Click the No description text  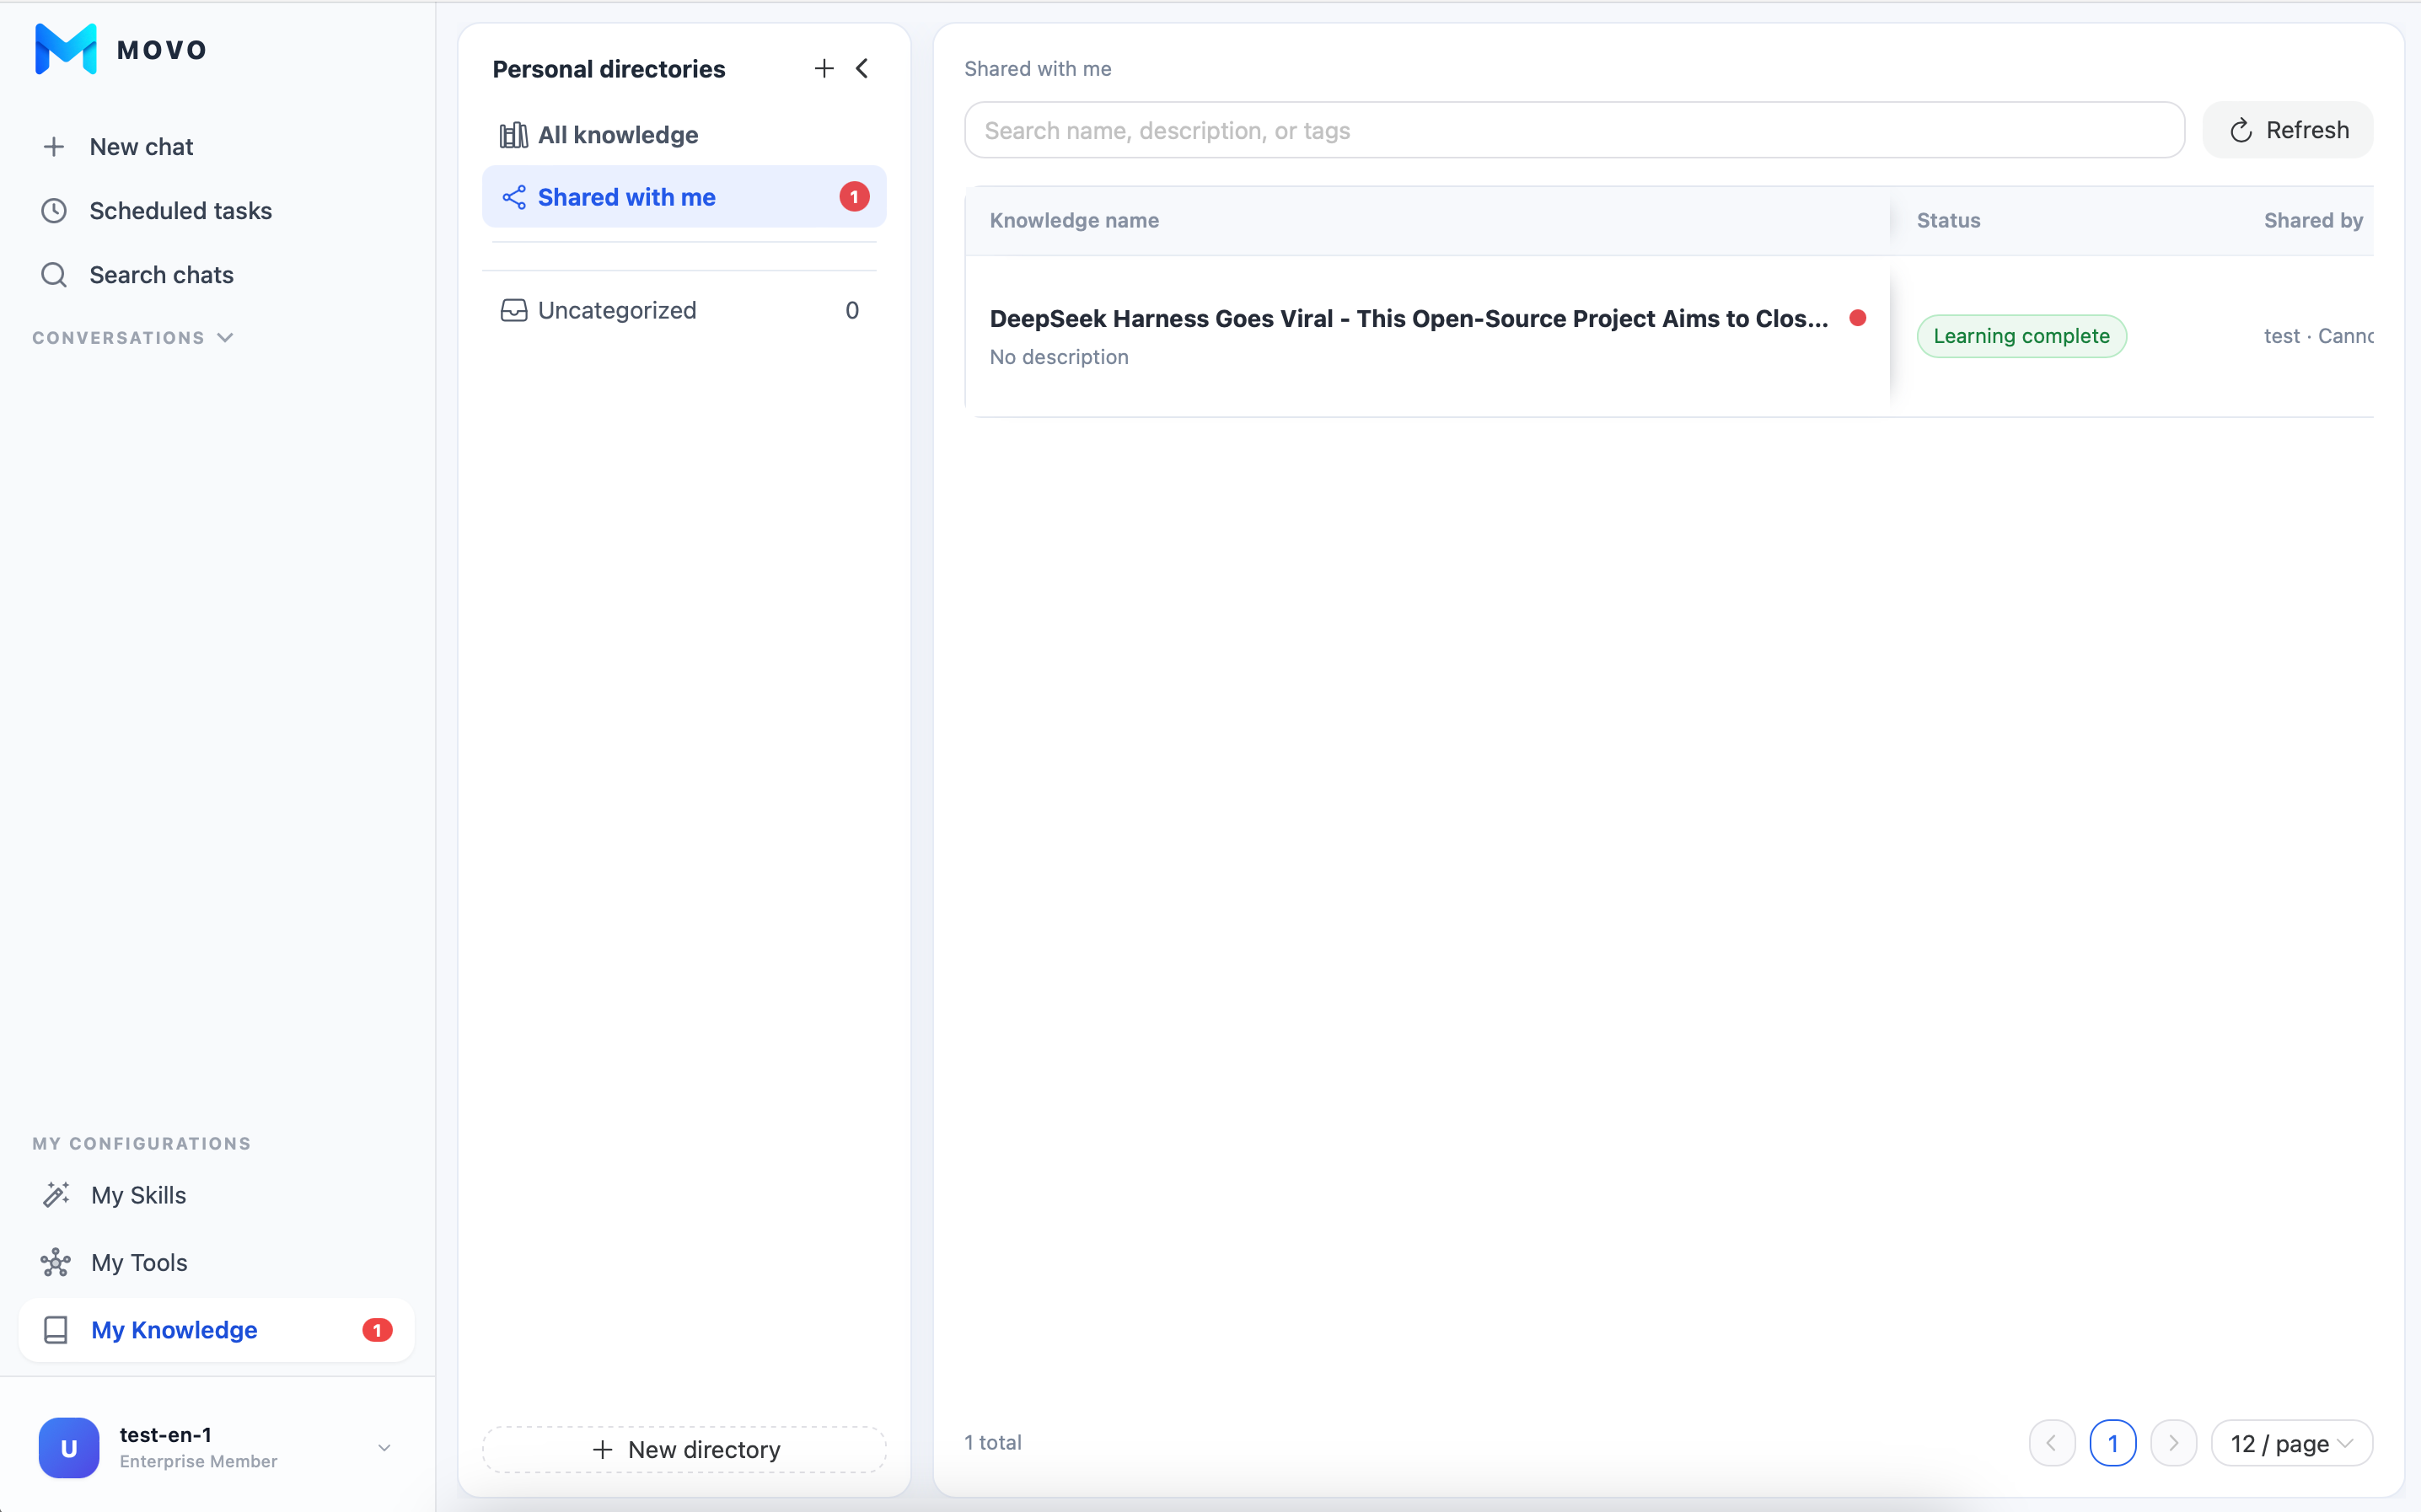1059,357
